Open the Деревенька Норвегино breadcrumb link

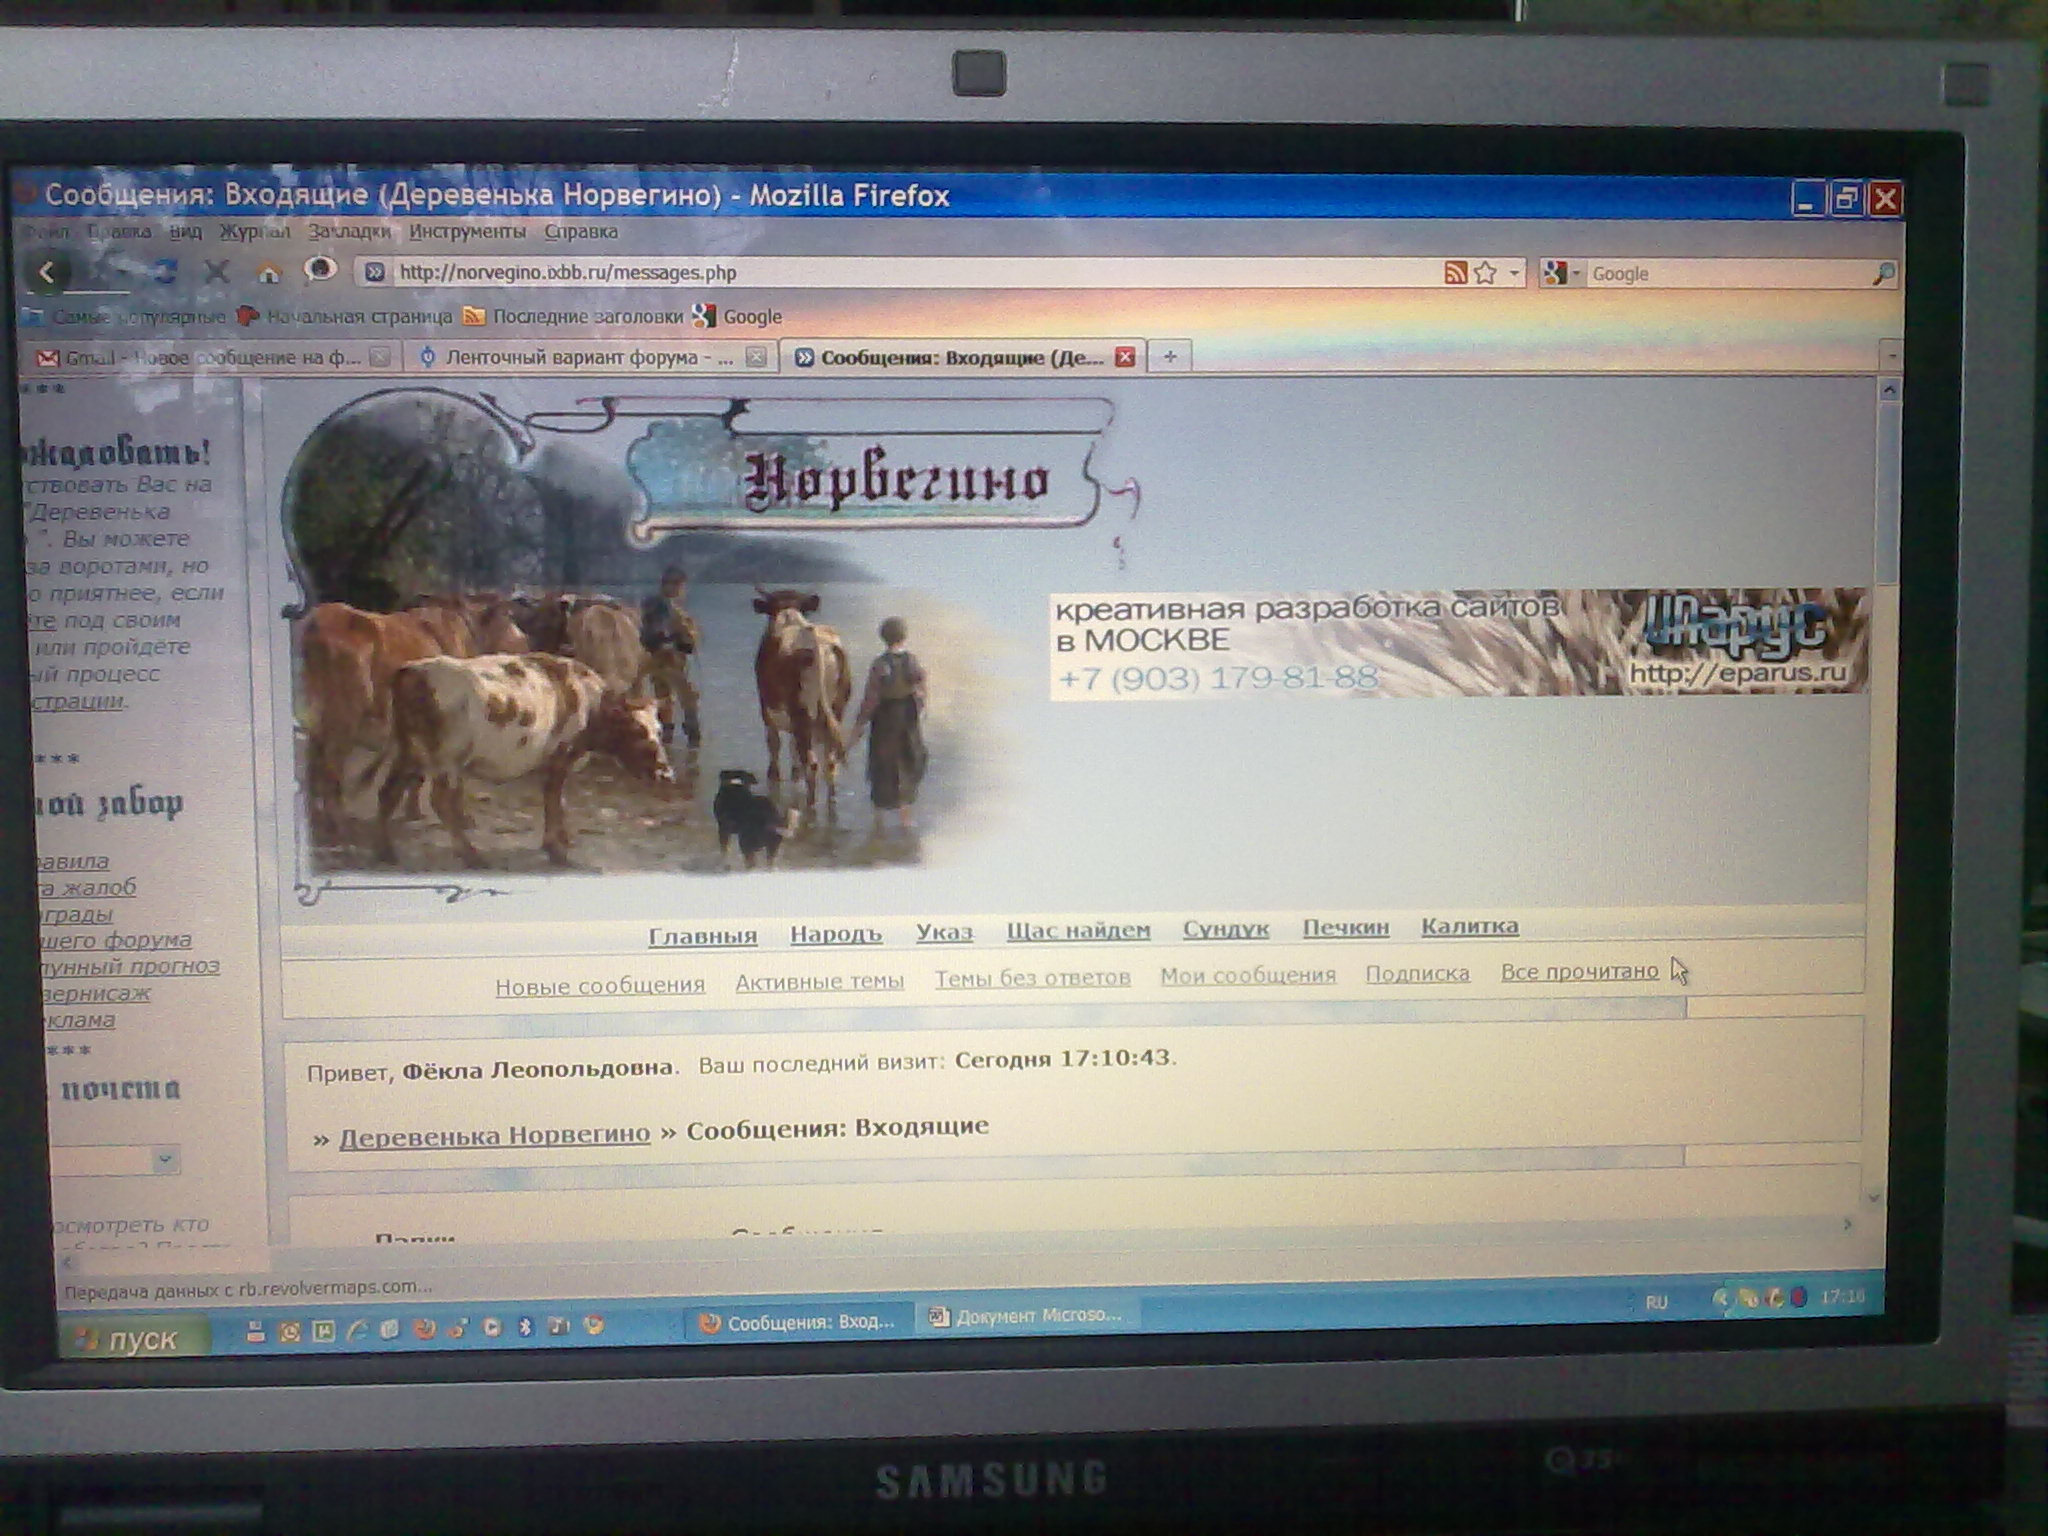pyautogui.click(x=495, y=1136)
